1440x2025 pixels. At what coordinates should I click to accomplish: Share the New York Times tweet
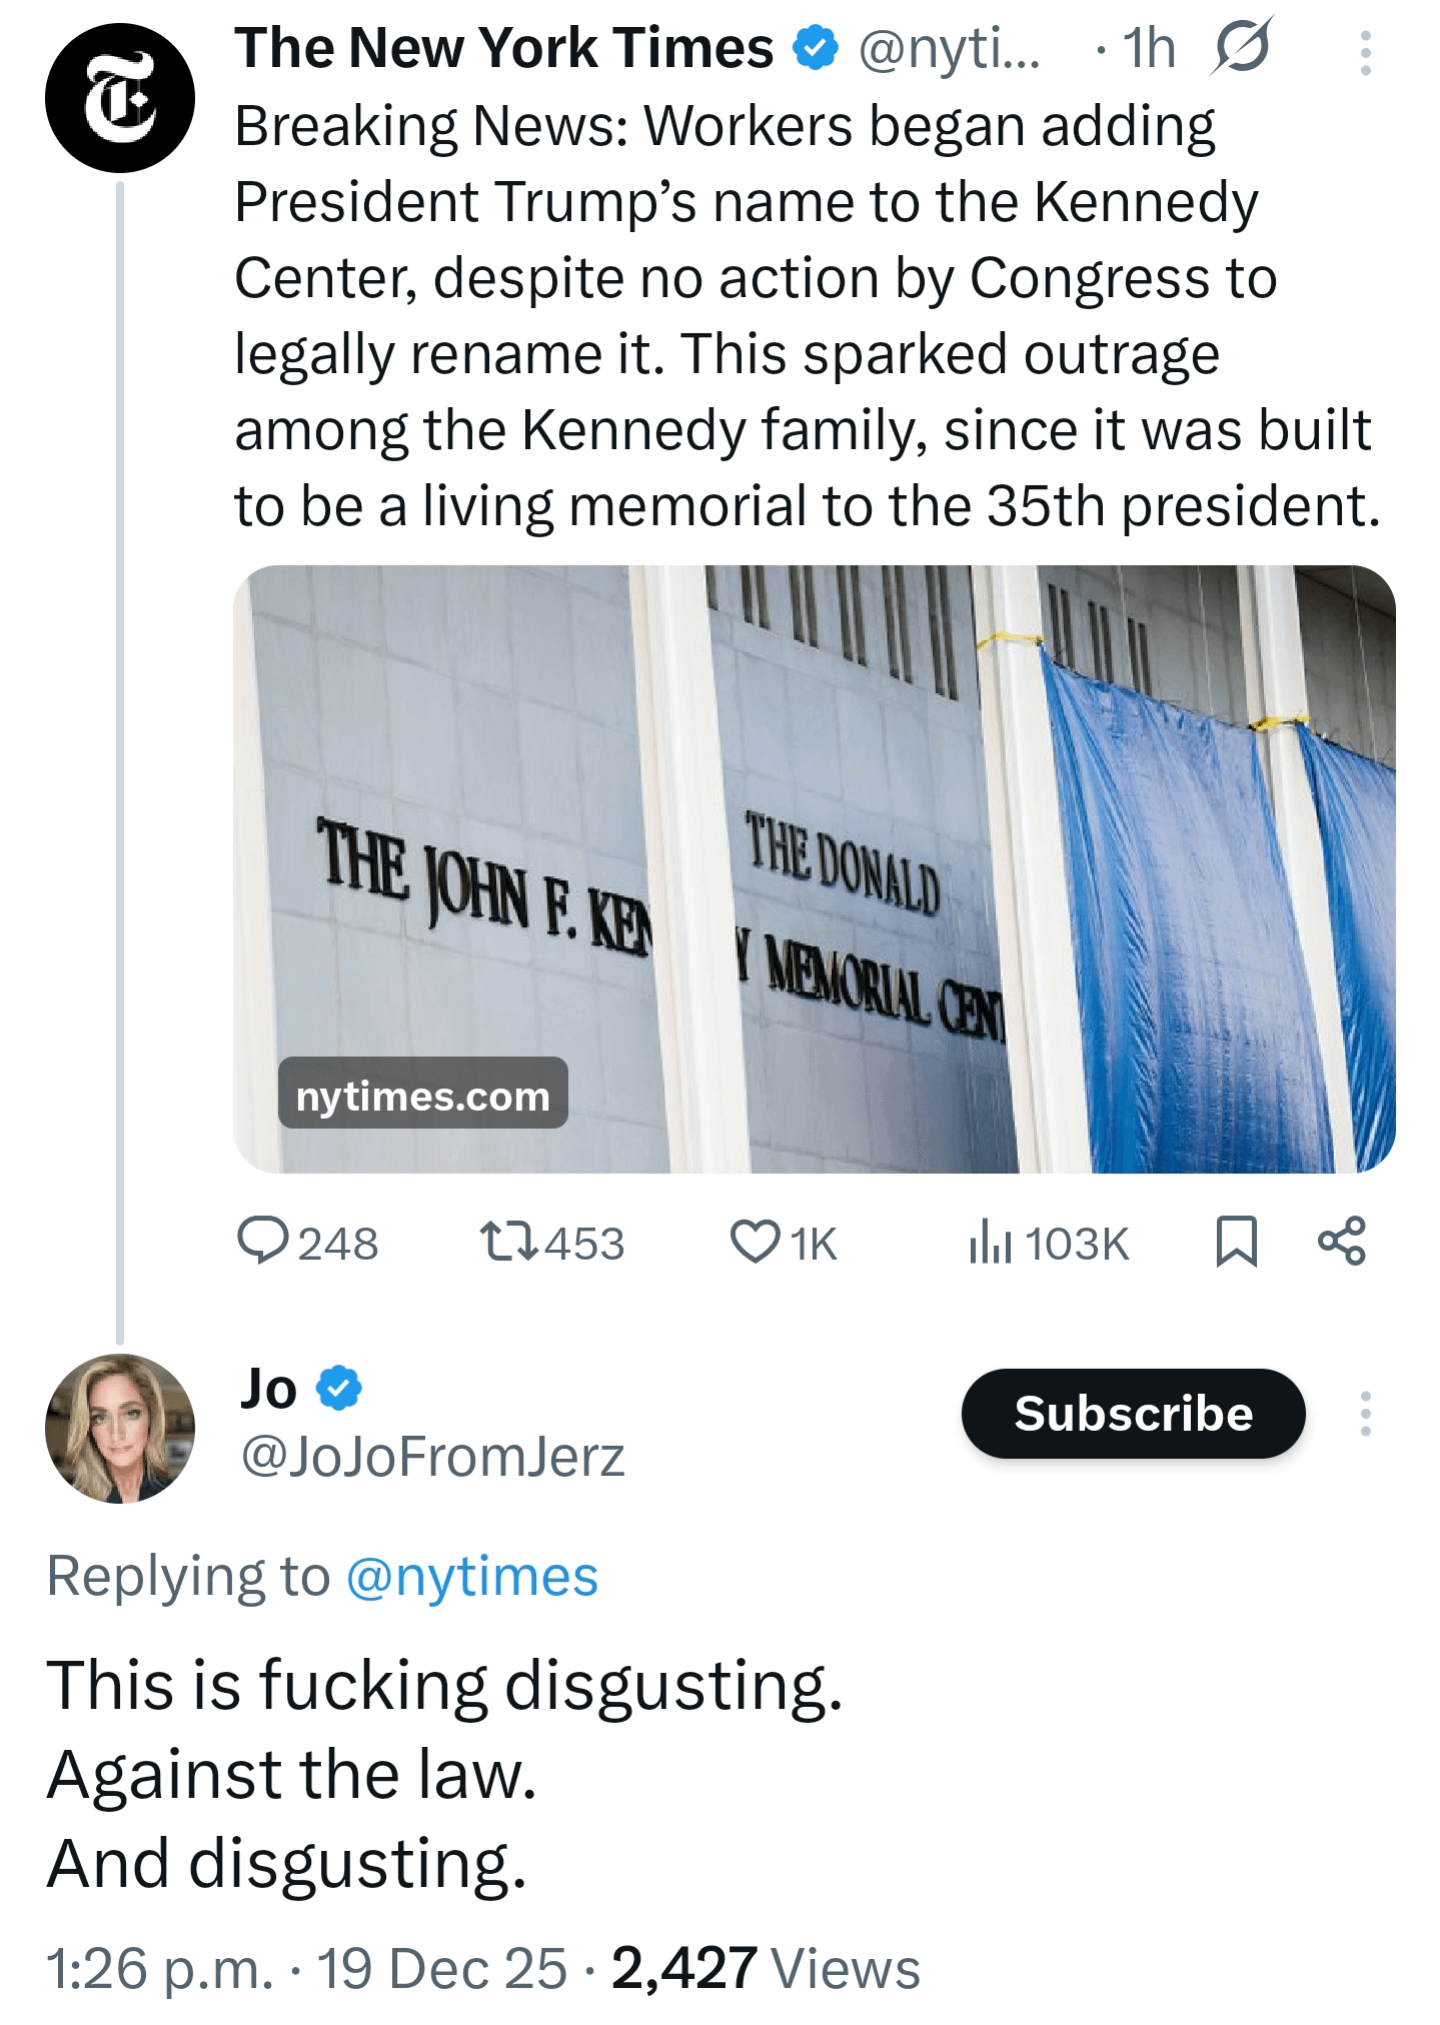coord(1341,1241)
